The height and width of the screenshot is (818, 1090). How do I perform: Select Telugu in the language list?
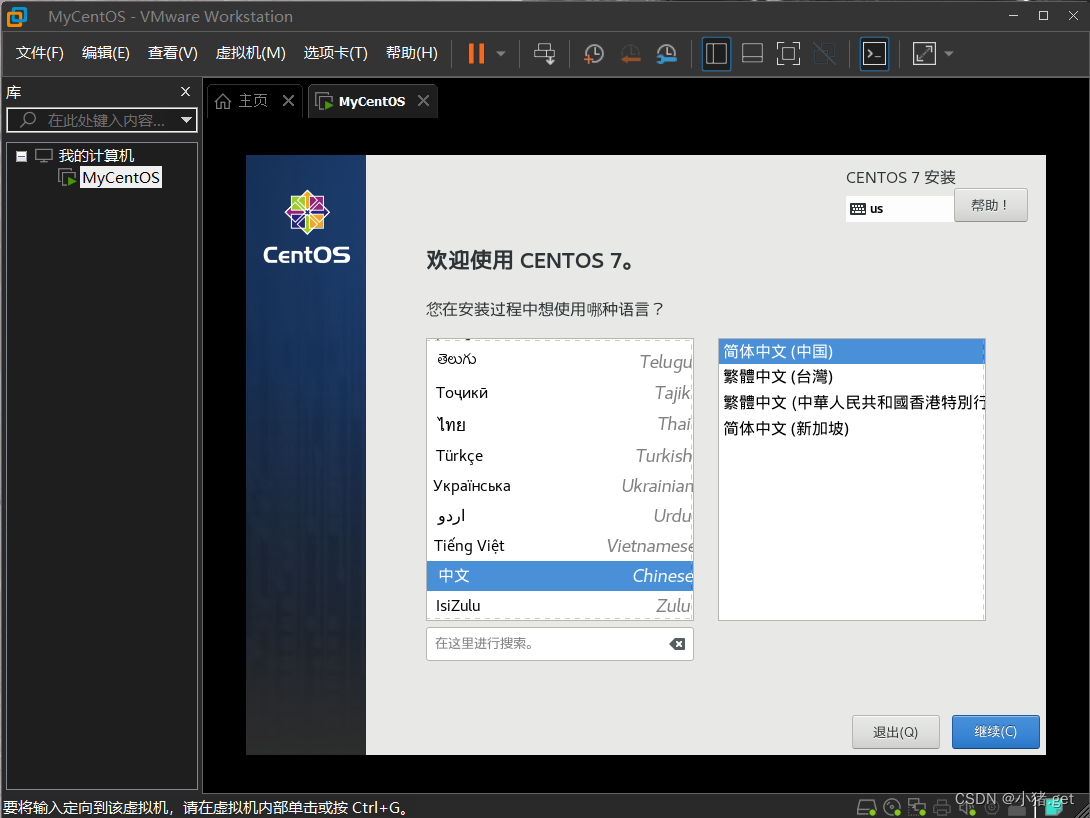[560, 361]
